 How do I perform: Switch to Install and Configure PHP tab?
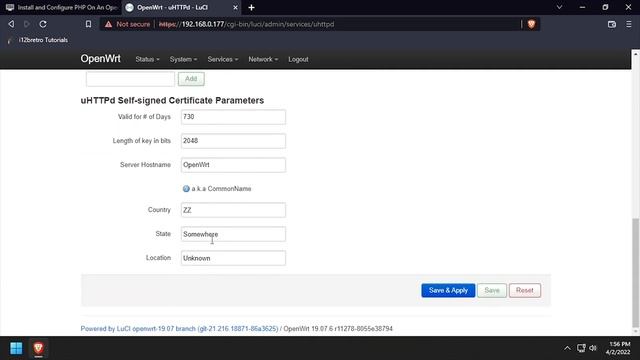point(61,7)
